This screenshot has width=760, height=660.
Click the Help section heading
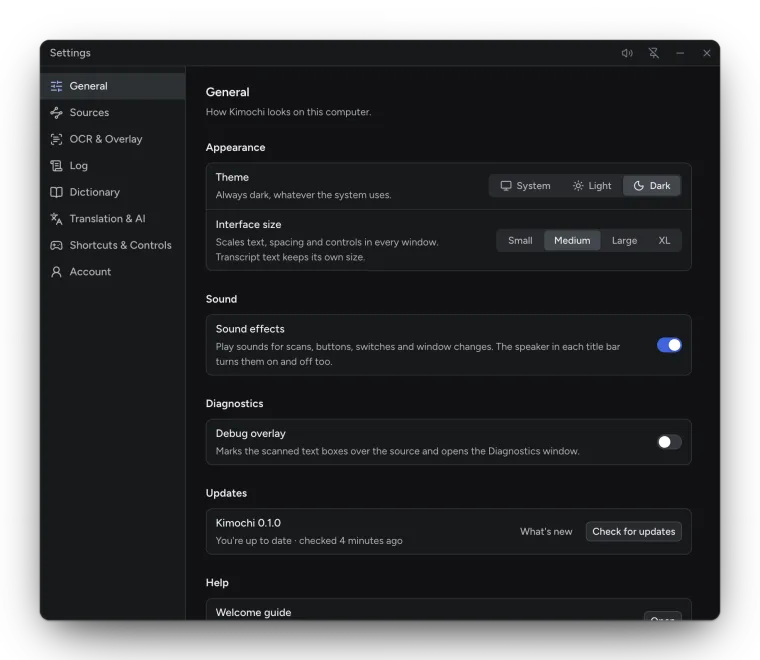(x=217, y=583)
